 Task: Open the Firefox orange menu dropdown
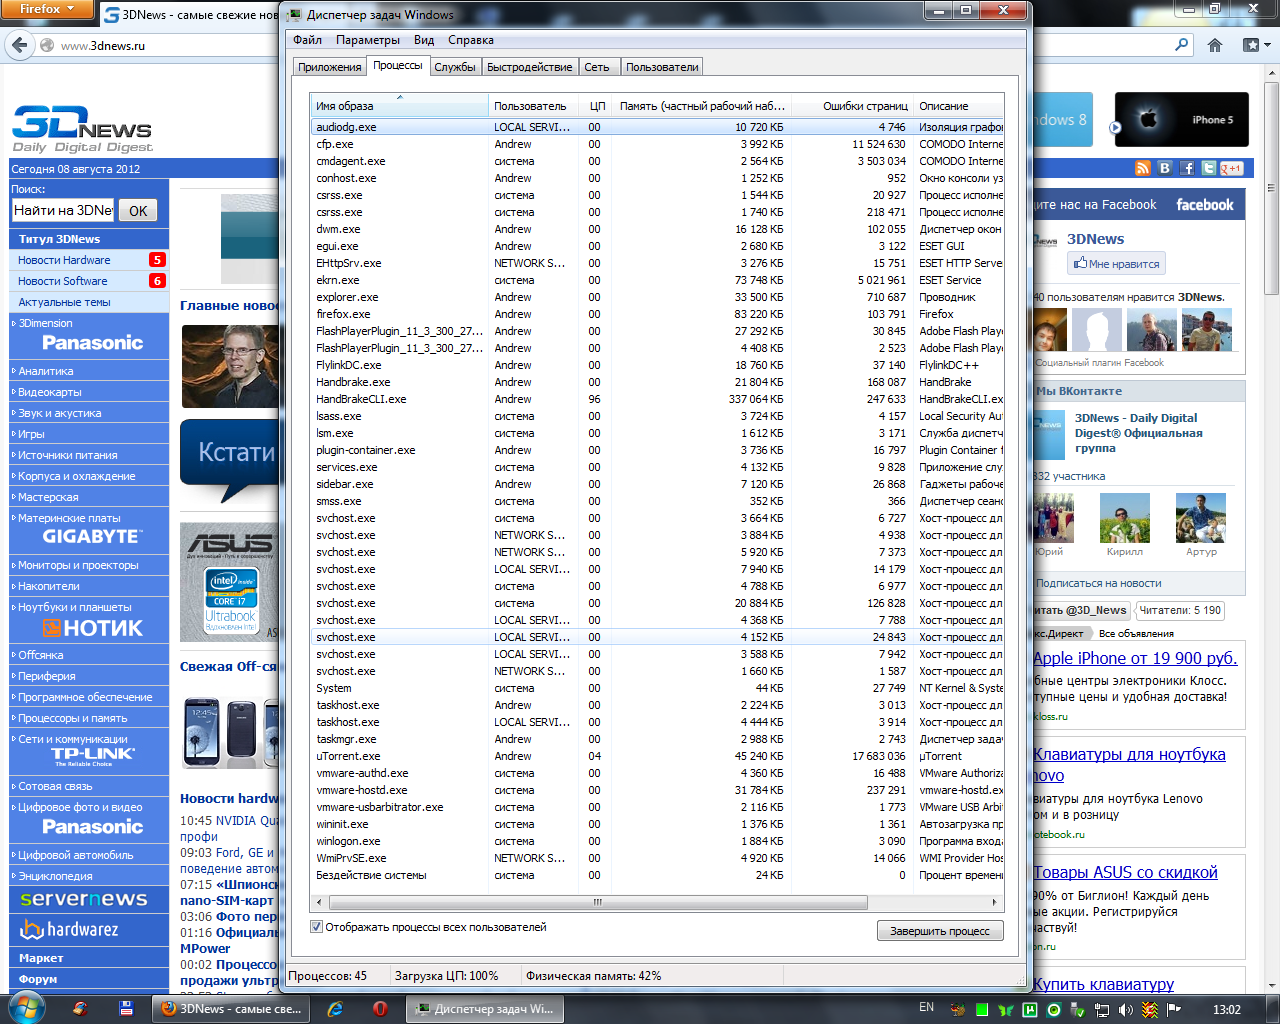click(47, 9)
